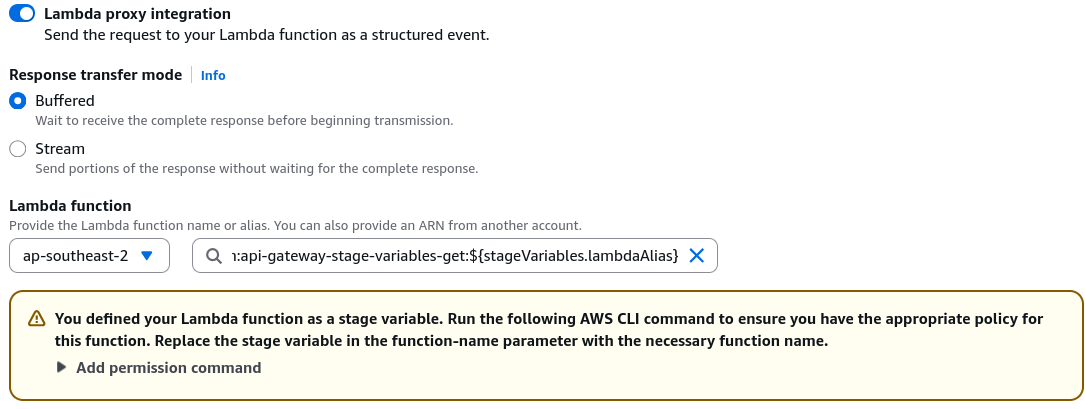1085x409 pixels.
Task: Click the disclosure triangle beside Add permission command
Action: 62,367
